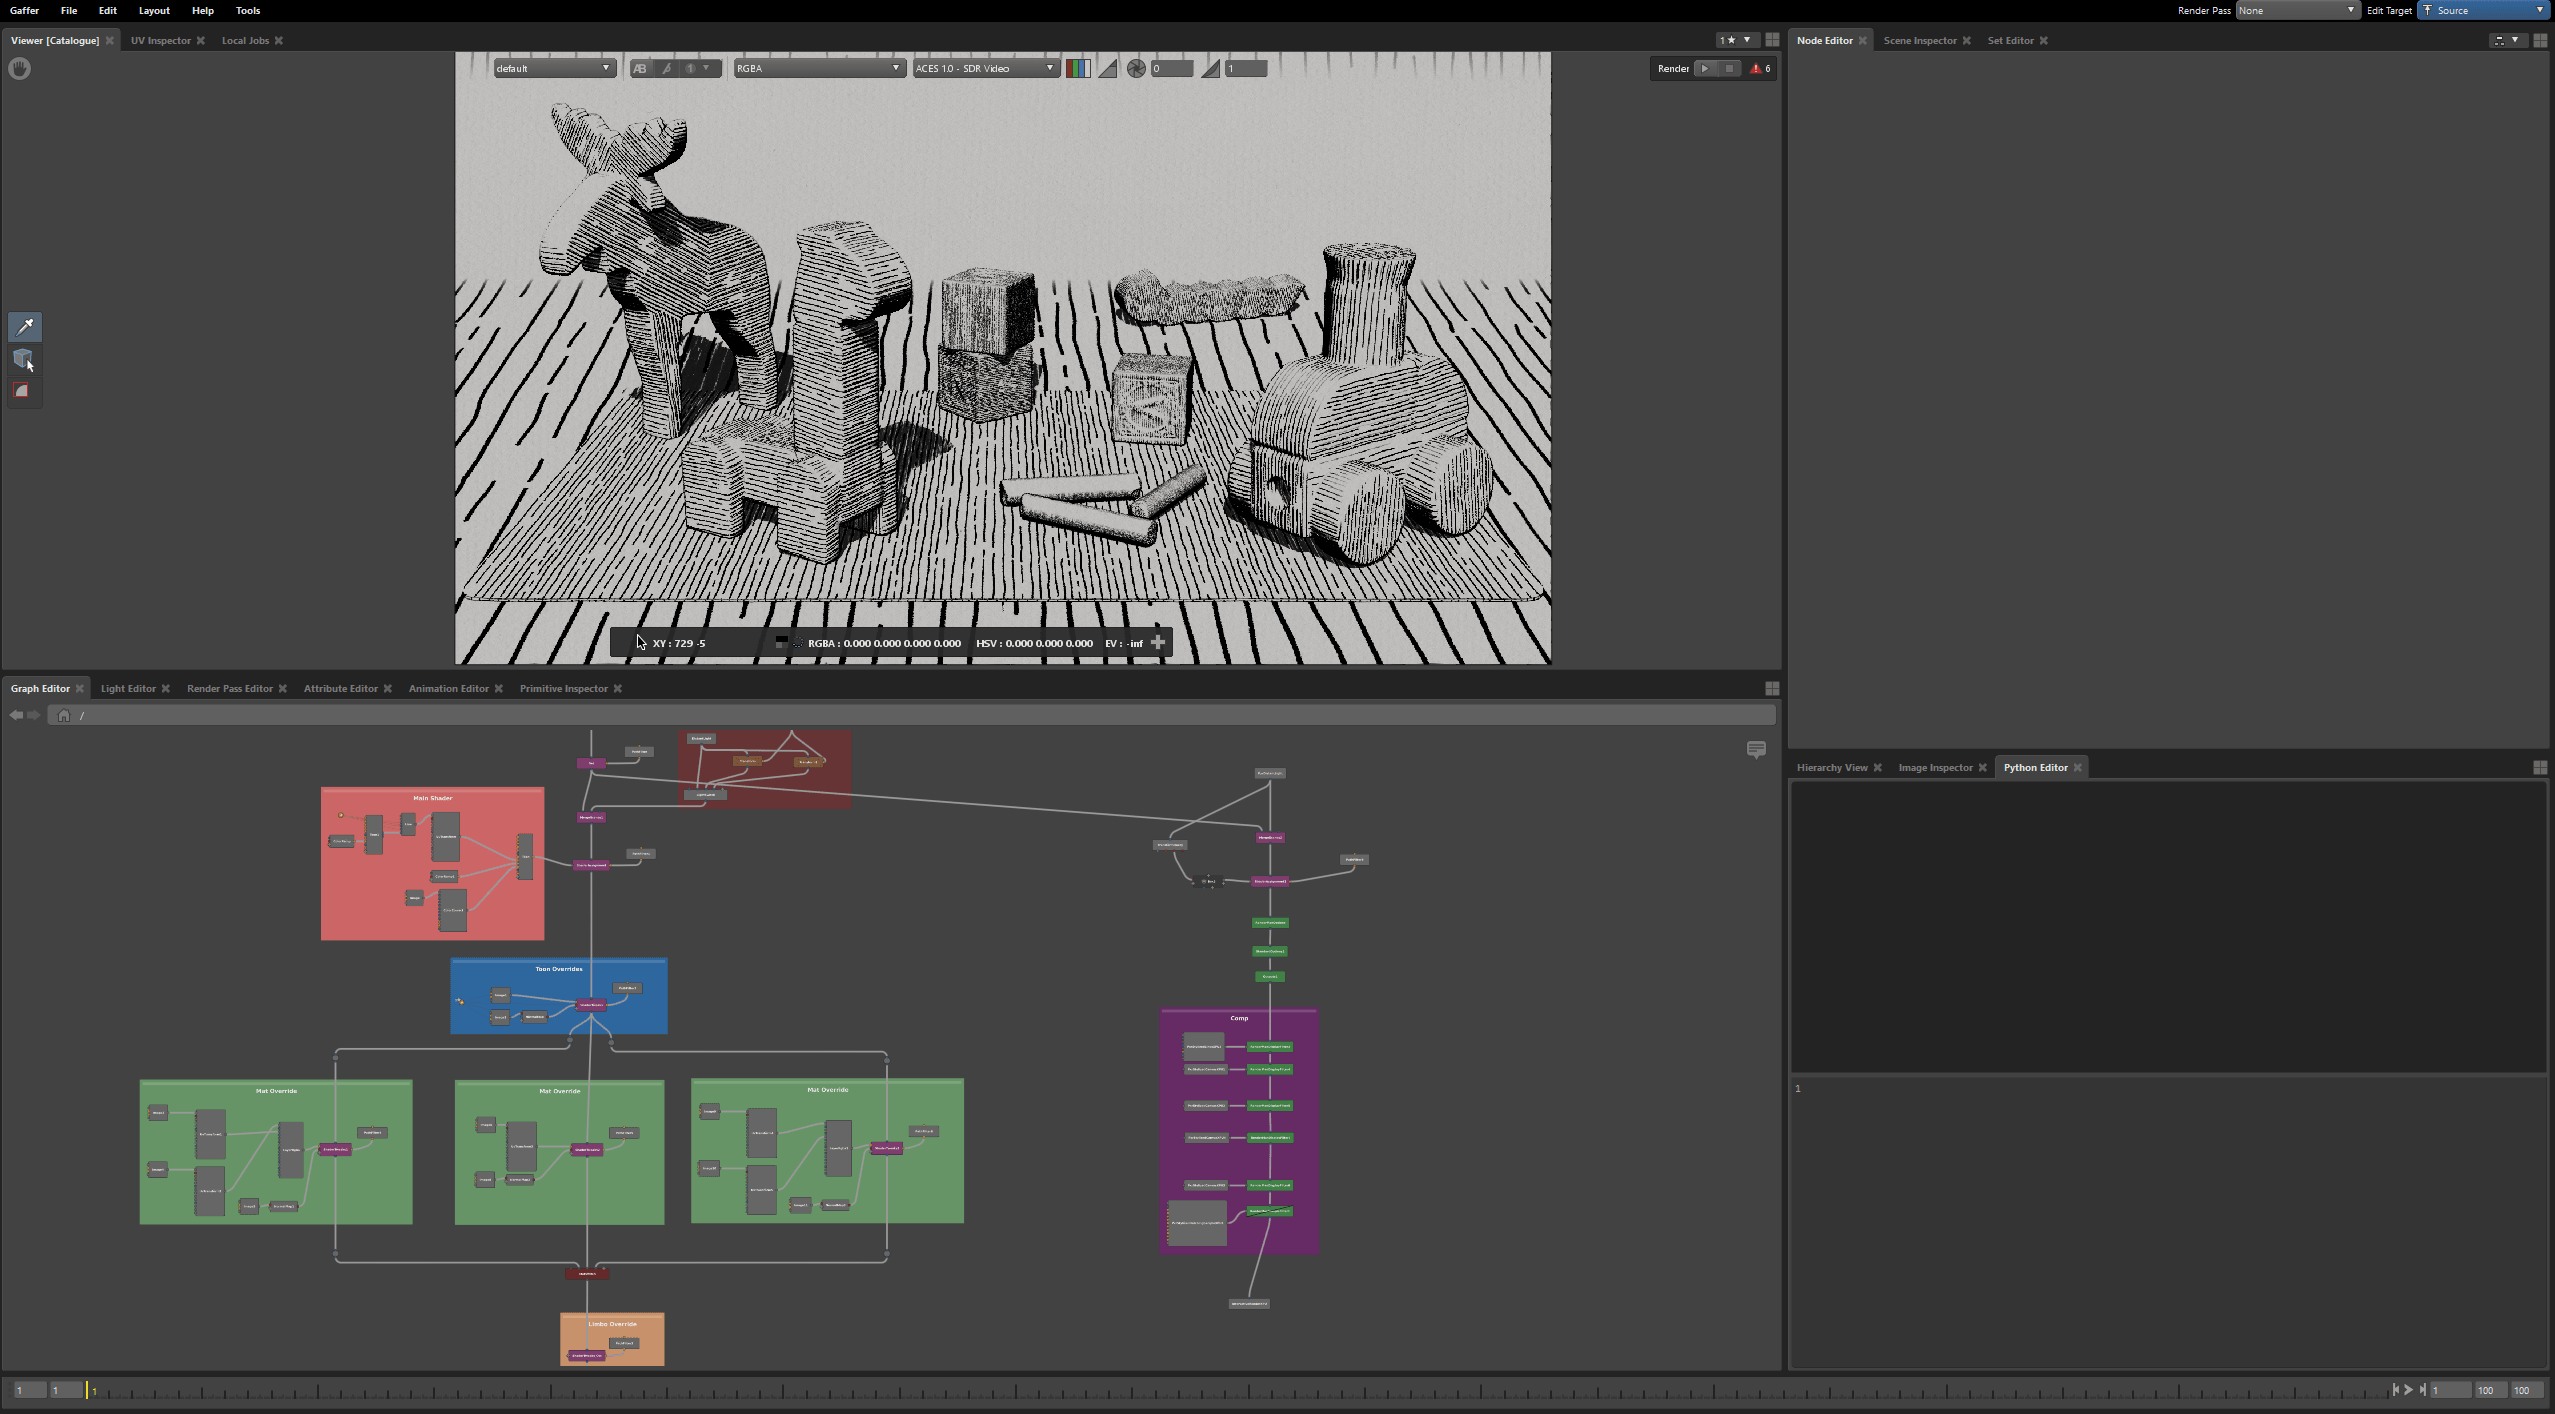Close the UV Inspector tab
2555x1414 pixels.
click(200, 40)
